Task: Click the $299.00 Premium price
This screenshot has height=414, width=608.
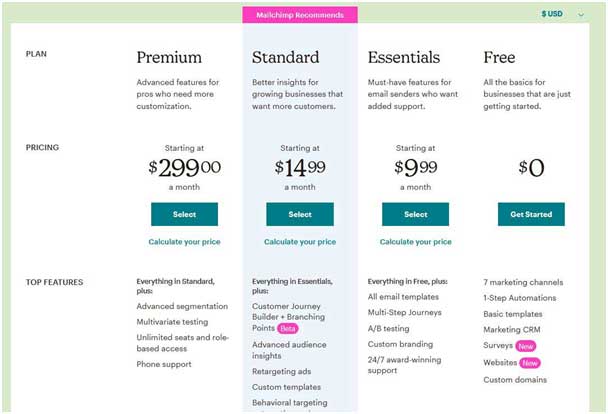Action: 185,167
